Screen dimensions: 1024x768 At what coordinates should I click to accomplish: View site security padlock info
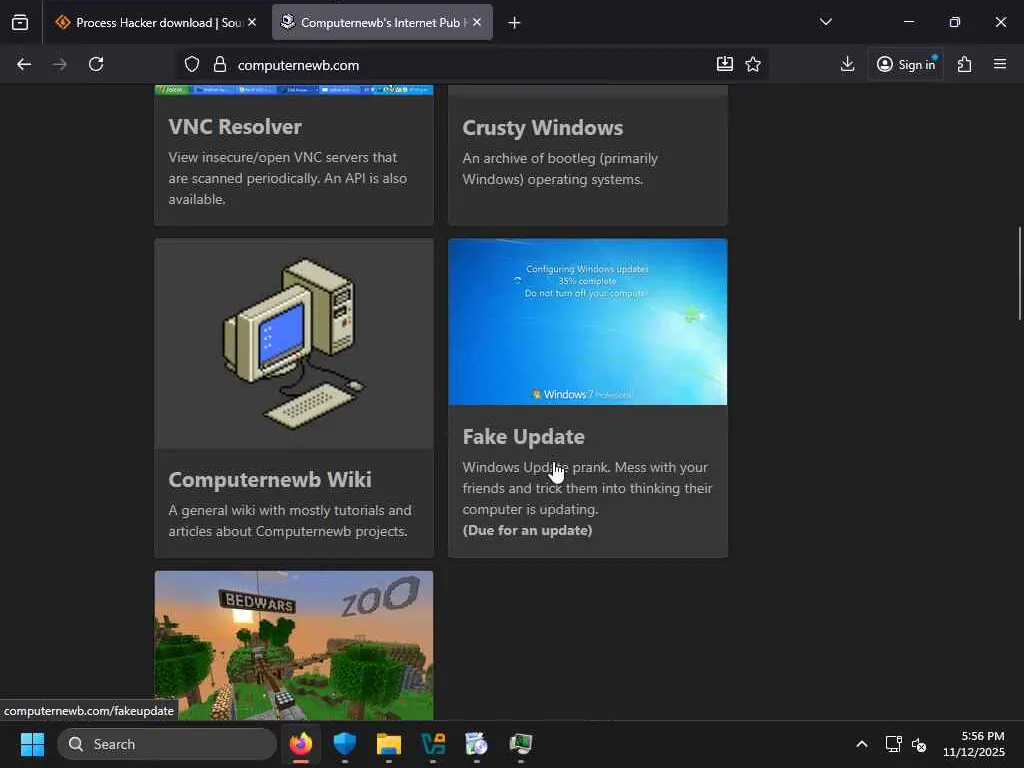coord(220,65)
